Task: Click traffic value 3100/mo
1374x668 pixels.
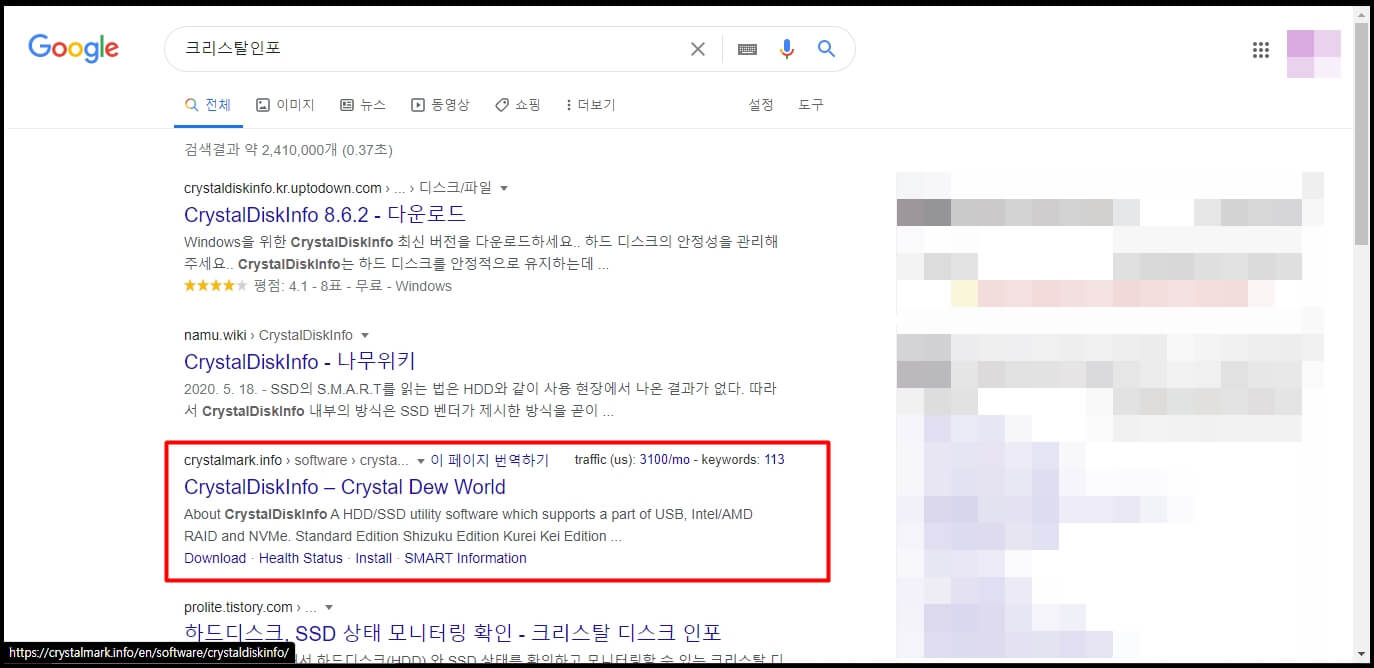Action: (665, 460)
